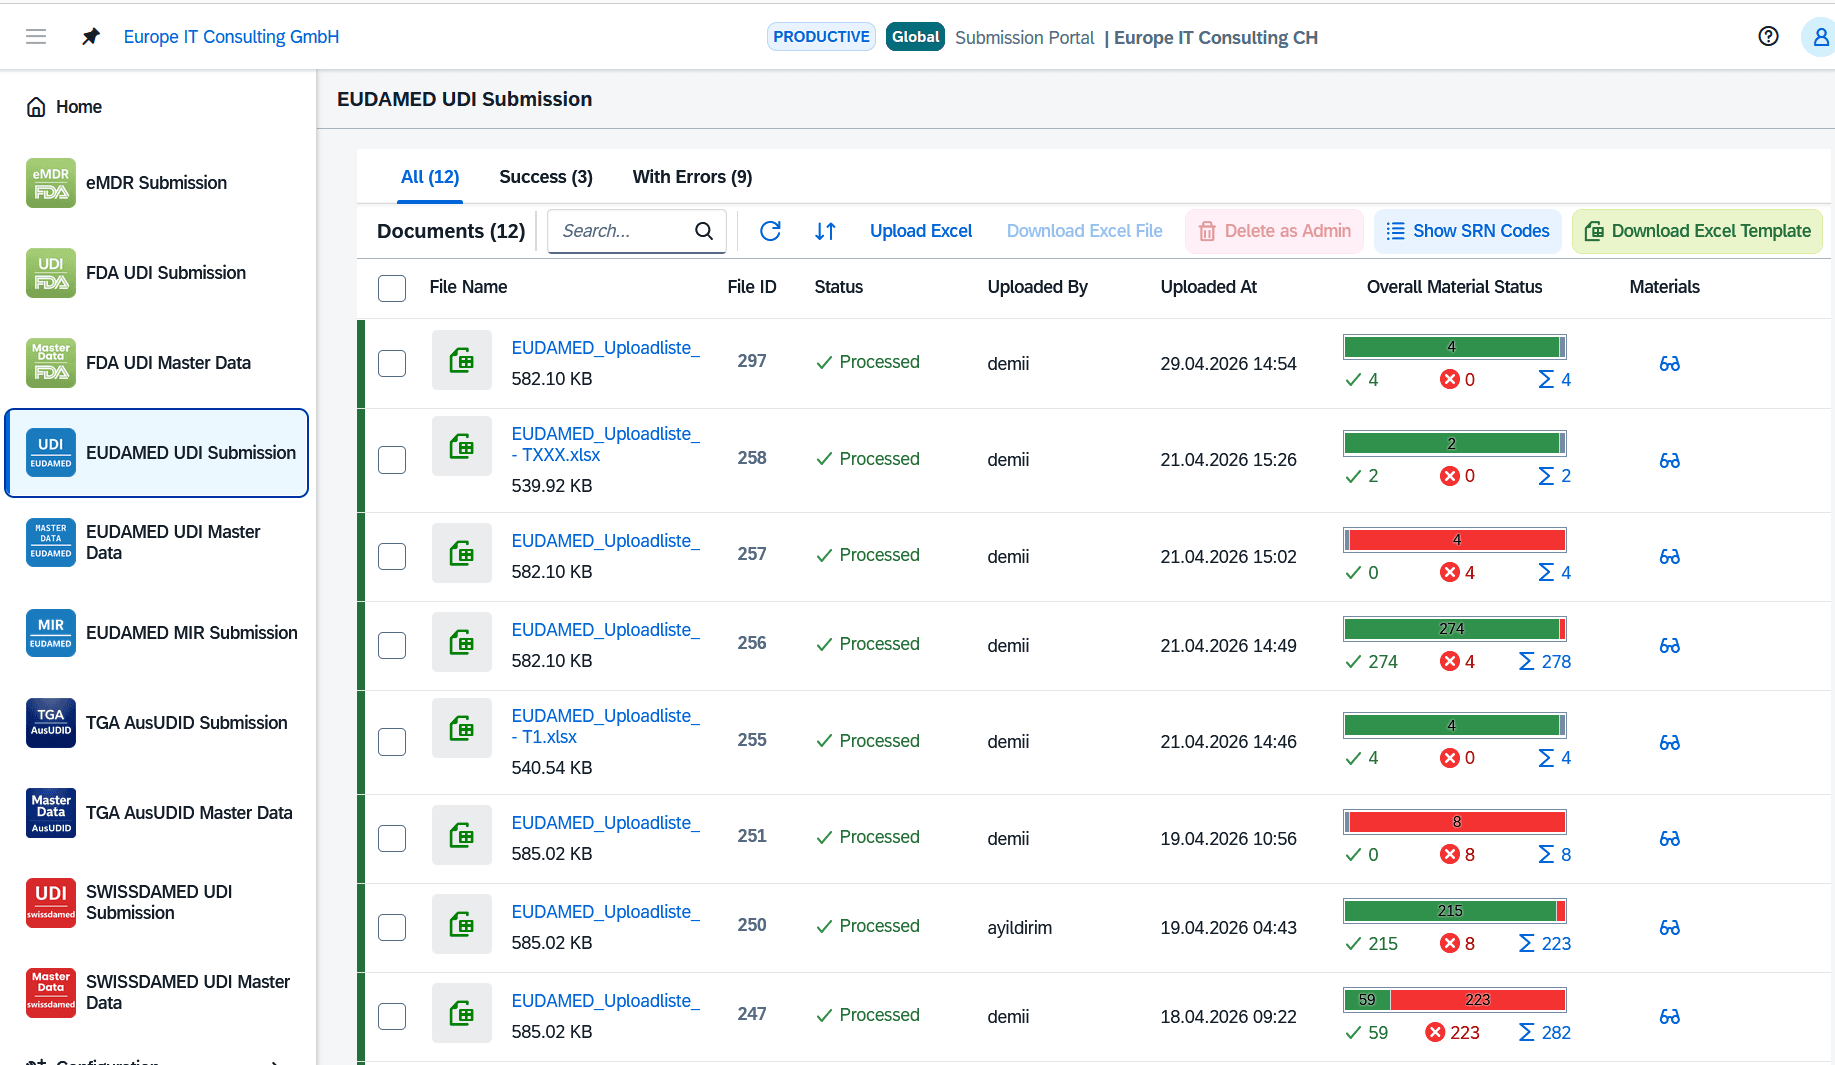Open EUDAMED UDI Master Data in sidebar

[157, 543]
